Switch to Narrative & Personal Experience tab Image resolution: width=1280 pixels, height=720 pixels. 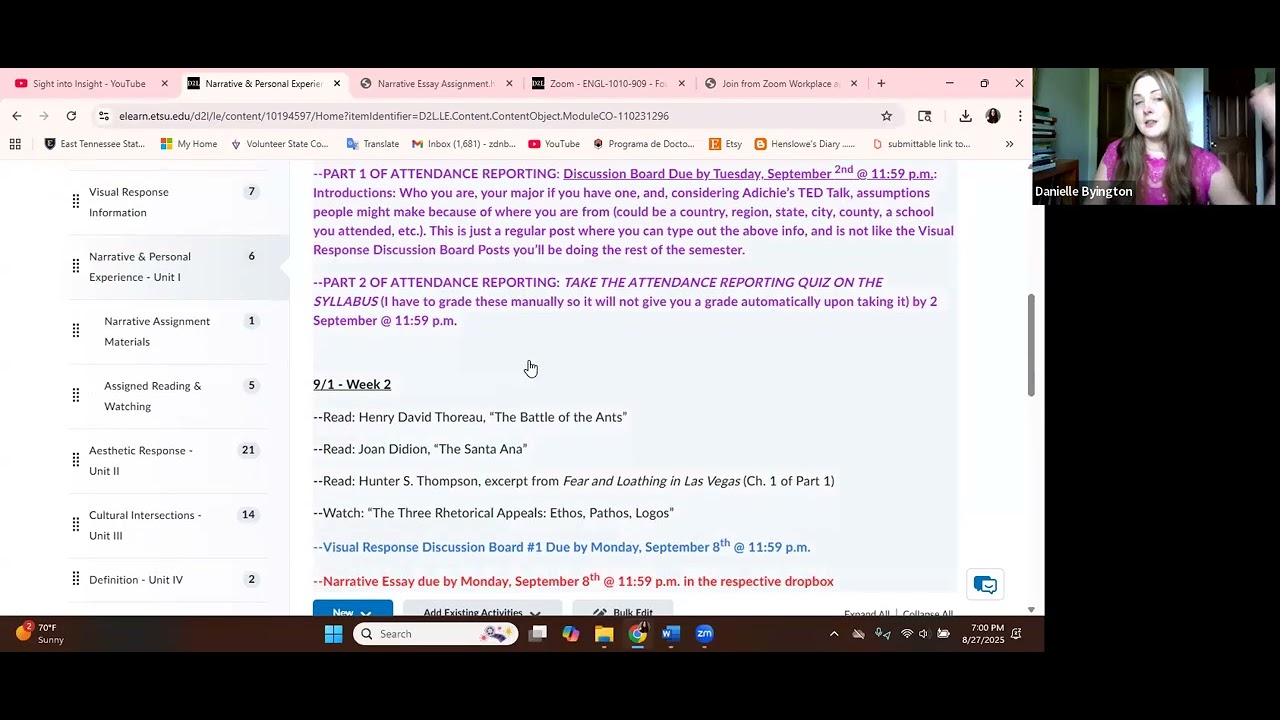click(x=263, y=84)
